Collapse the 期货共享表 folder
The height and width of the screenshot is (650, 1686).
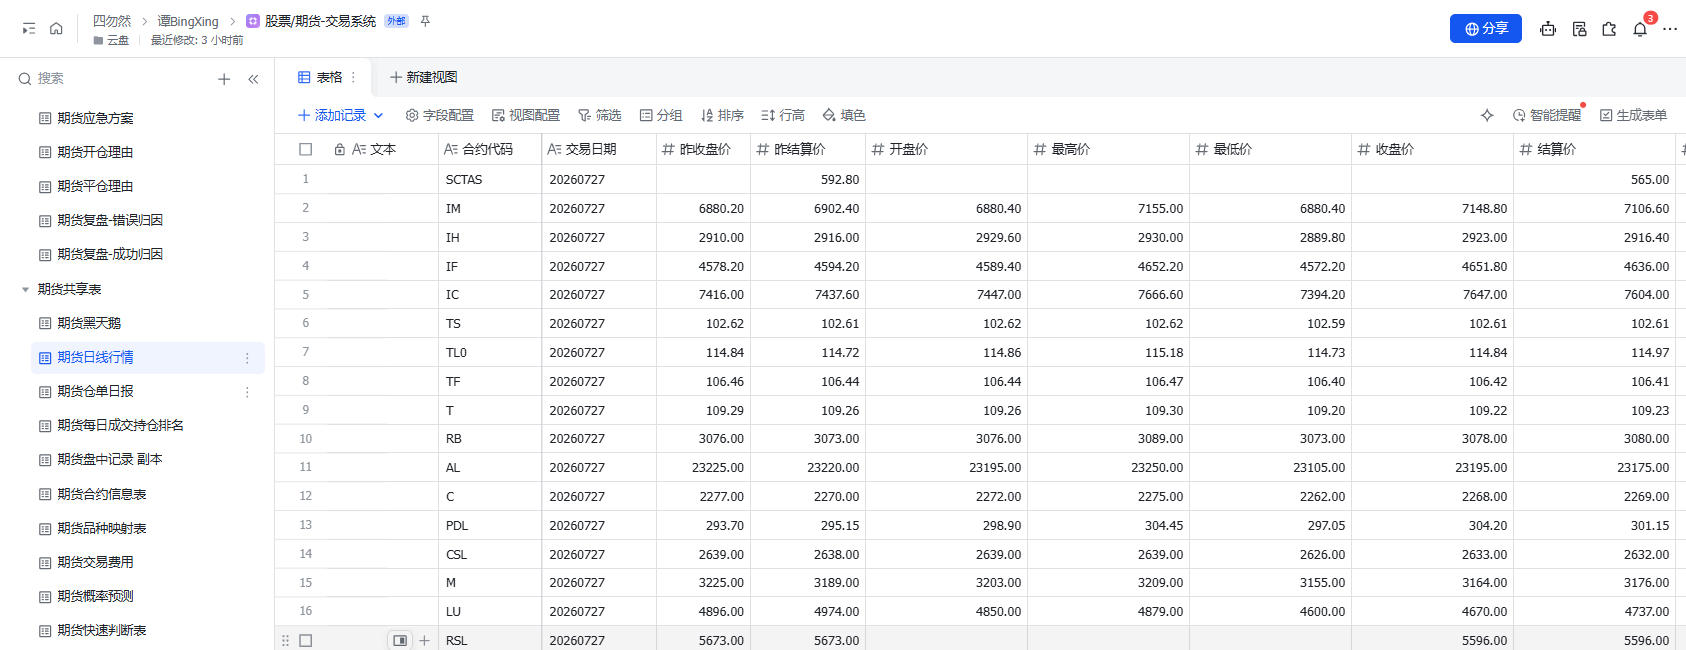[x=25, y=289]
